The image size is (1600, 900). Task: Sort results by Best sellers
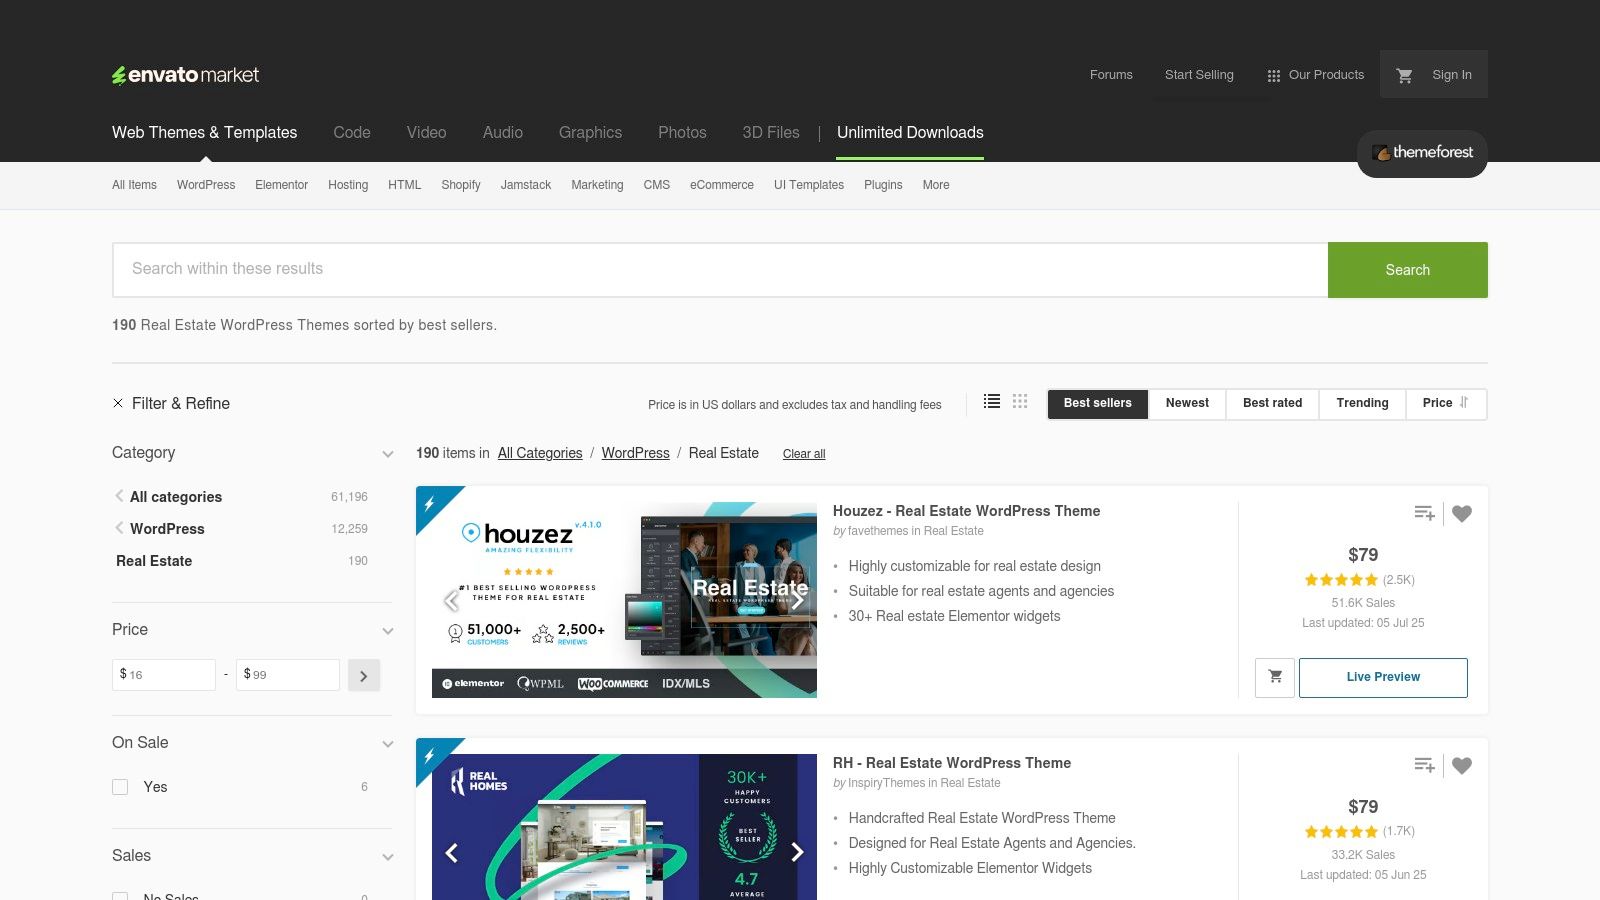1098,403
